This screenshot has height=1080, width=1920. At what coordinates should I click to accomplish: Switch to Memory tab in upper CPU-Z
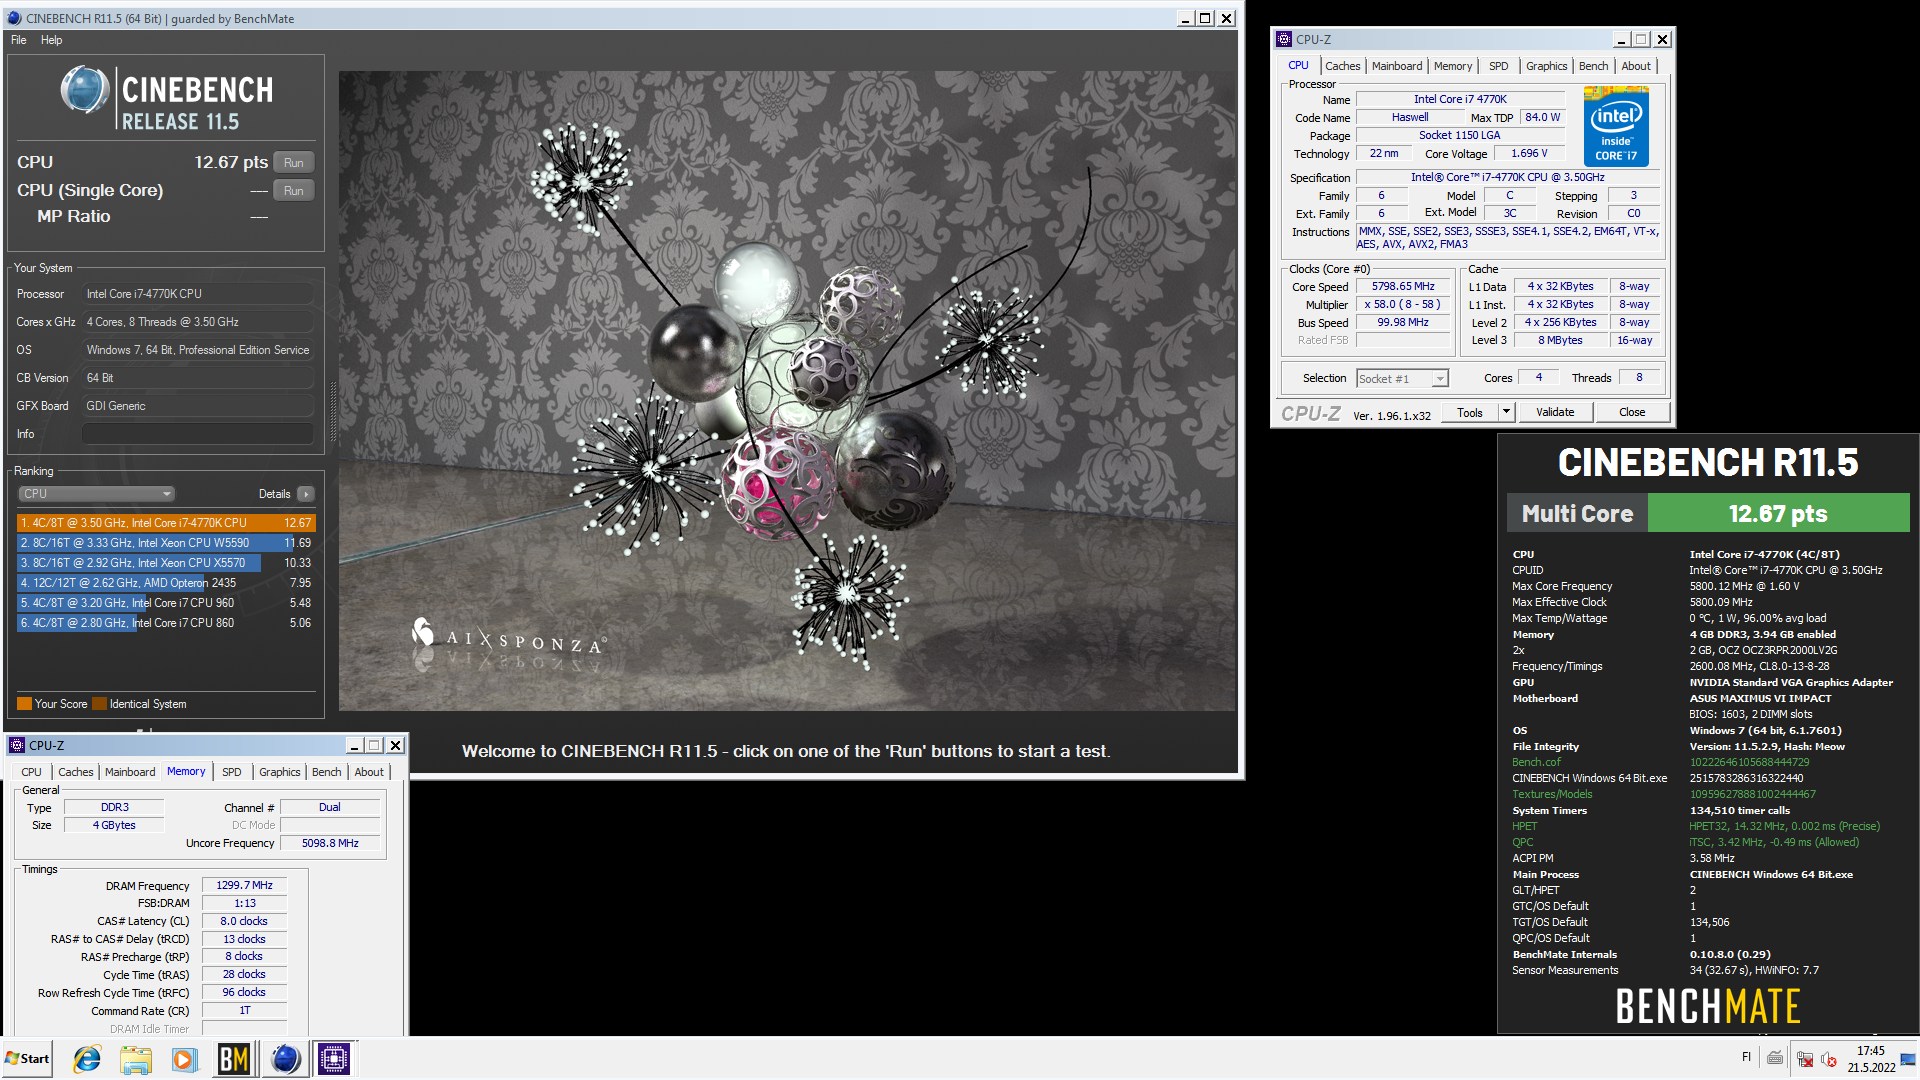coord(1453,66)
